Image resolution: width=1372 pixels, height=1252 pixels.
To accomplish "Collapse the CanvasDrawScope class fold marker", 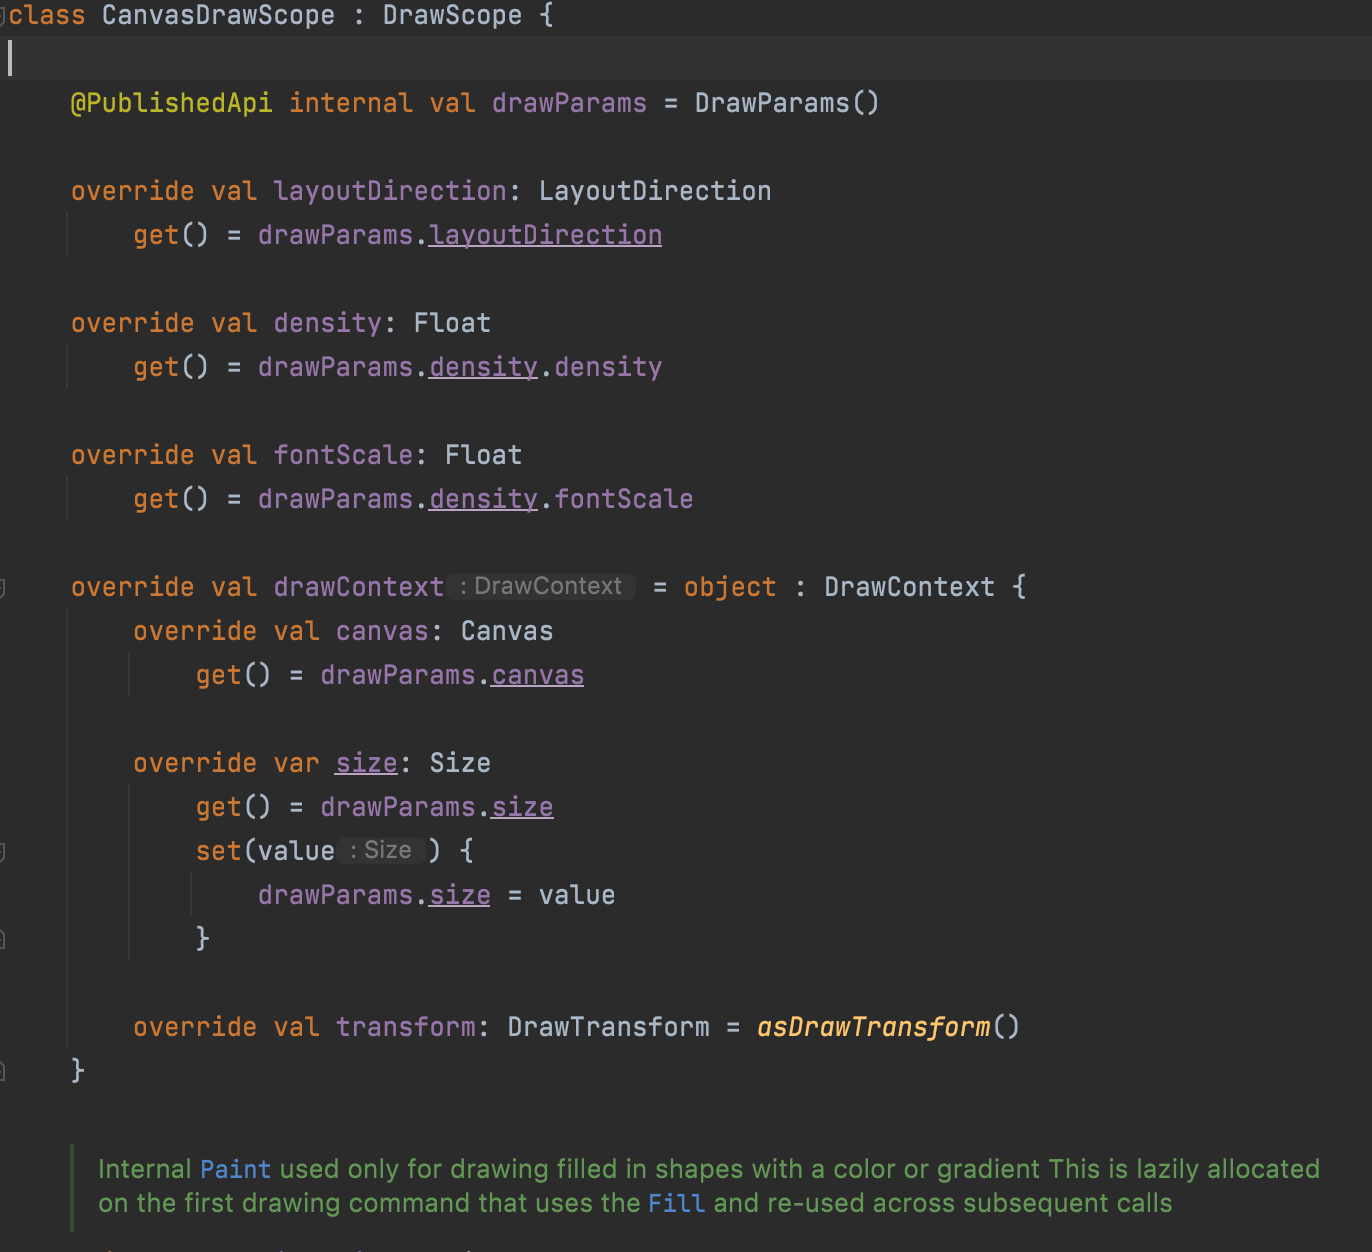I will (3, 16).
